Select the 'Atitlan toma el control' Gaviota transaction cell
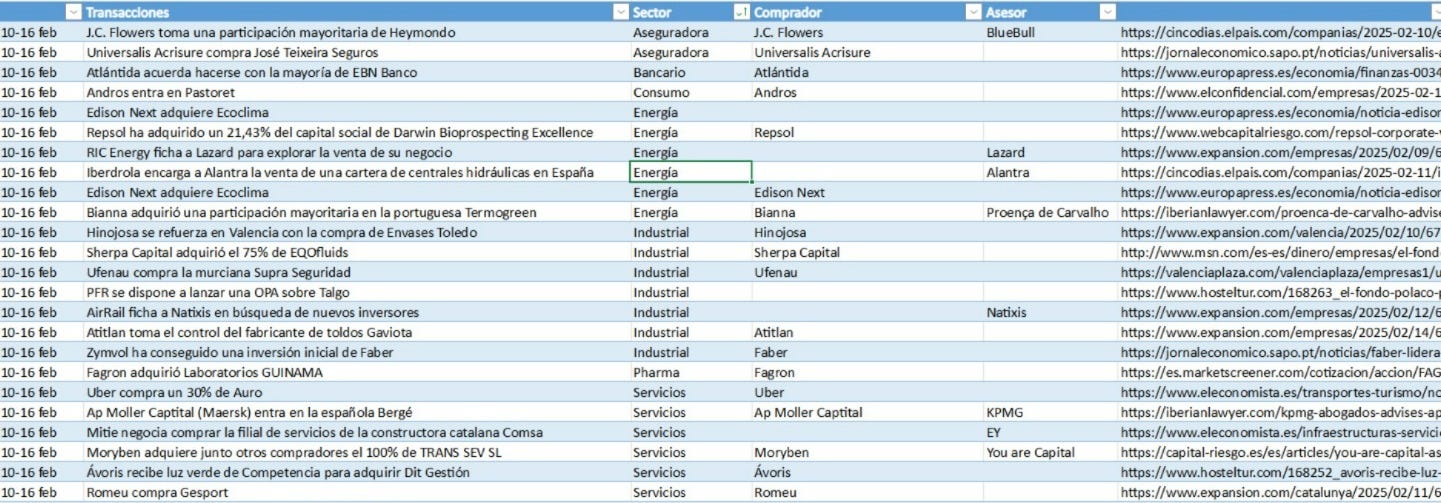 pyautogui.click(x=355, y=332)
